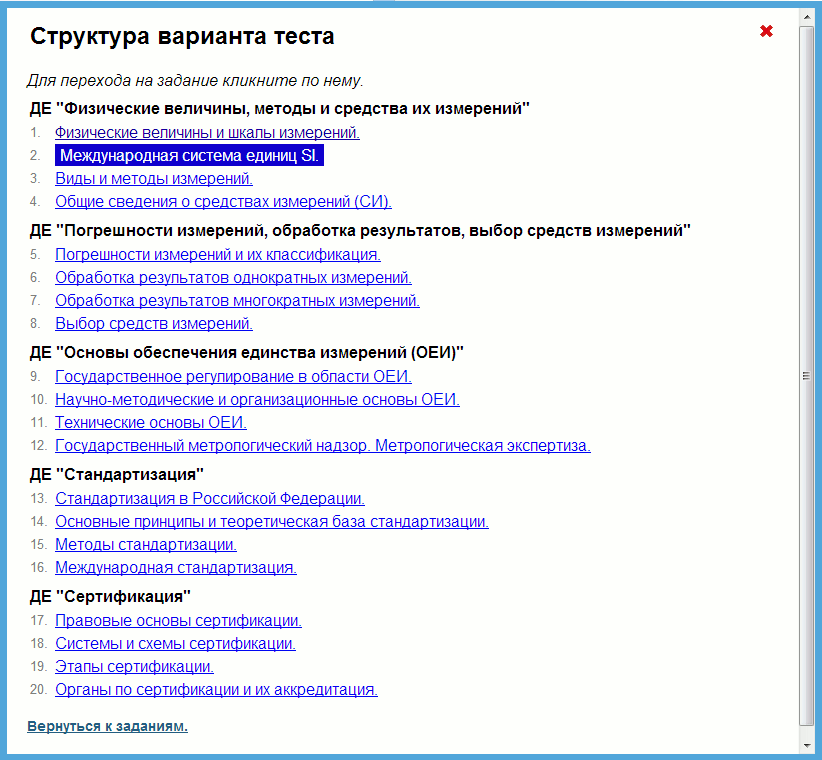822x760 pixels.
Task: Open 'Общие сведения о средствах измерений (СИ)'
Action: coord(223,202)
